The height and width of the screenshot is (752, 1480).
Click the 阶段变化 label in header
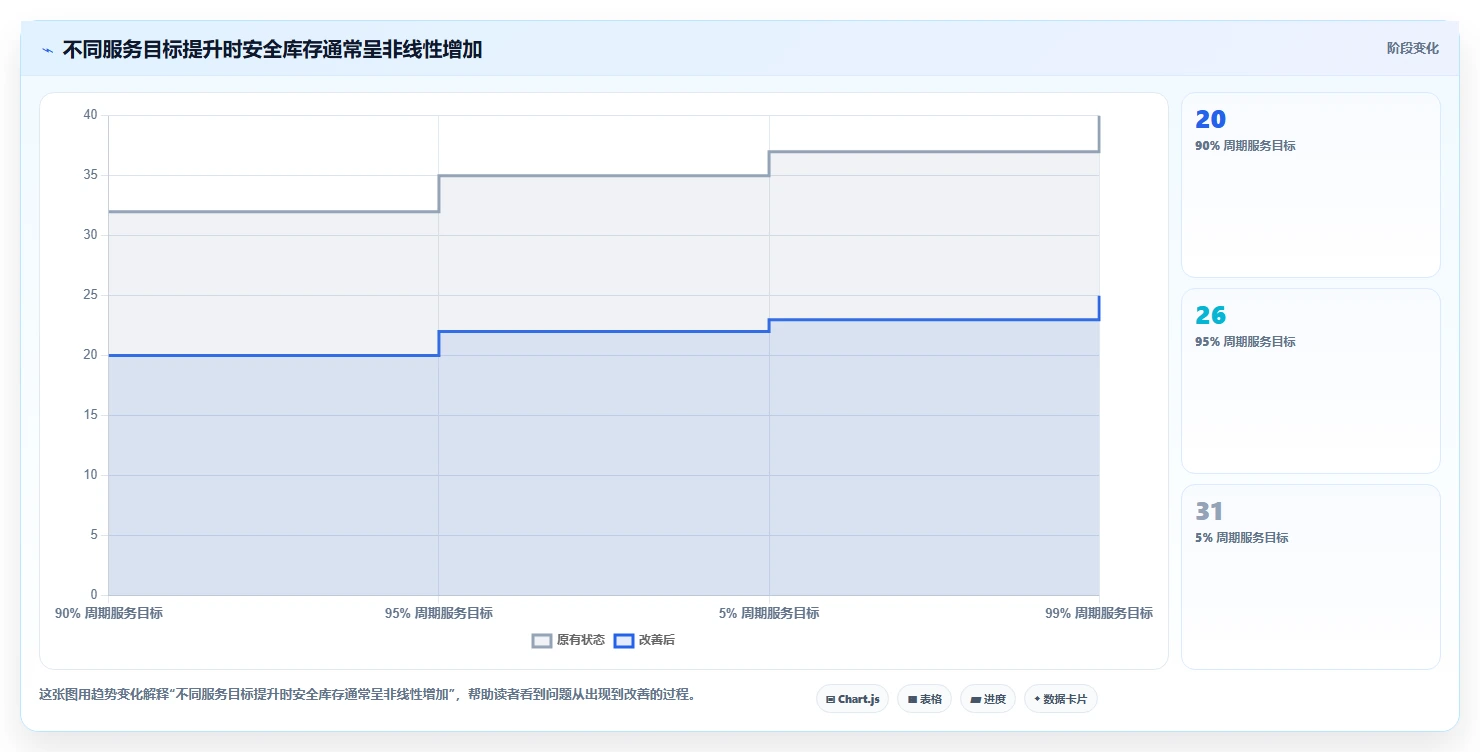coord(1412,48)
